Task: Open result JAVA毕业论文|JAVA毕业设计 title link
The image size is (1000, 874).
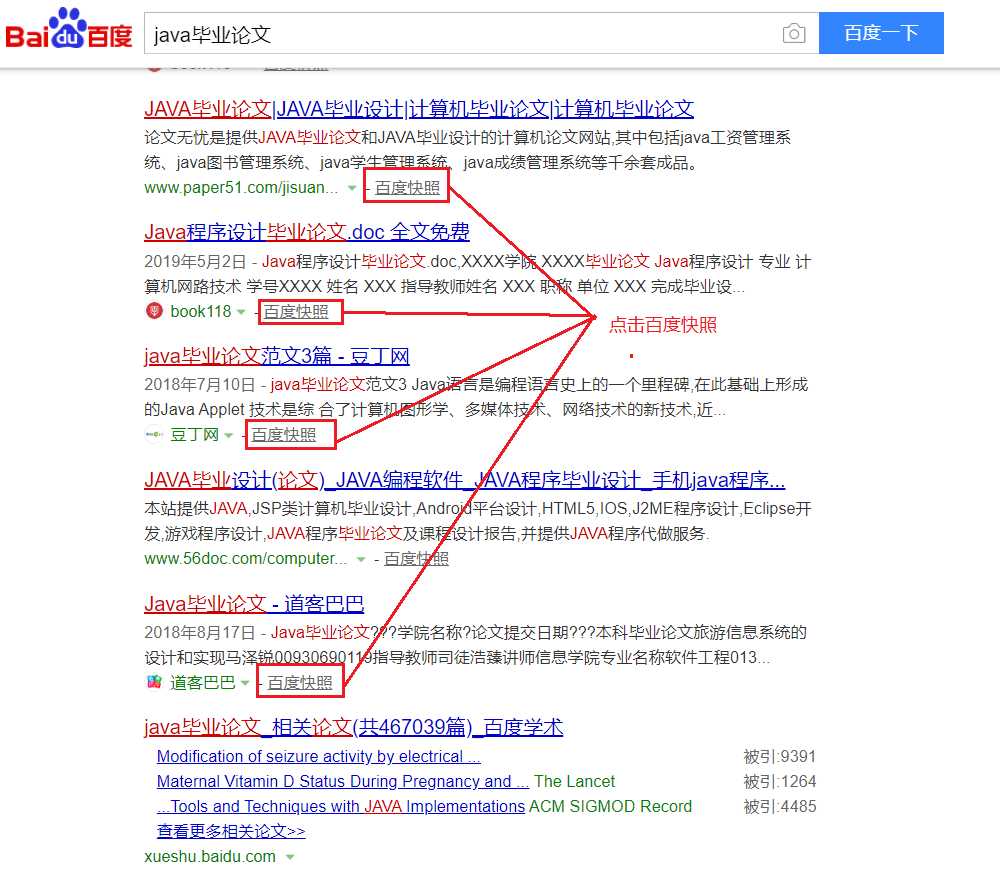Action: click(x=419, y=109)
